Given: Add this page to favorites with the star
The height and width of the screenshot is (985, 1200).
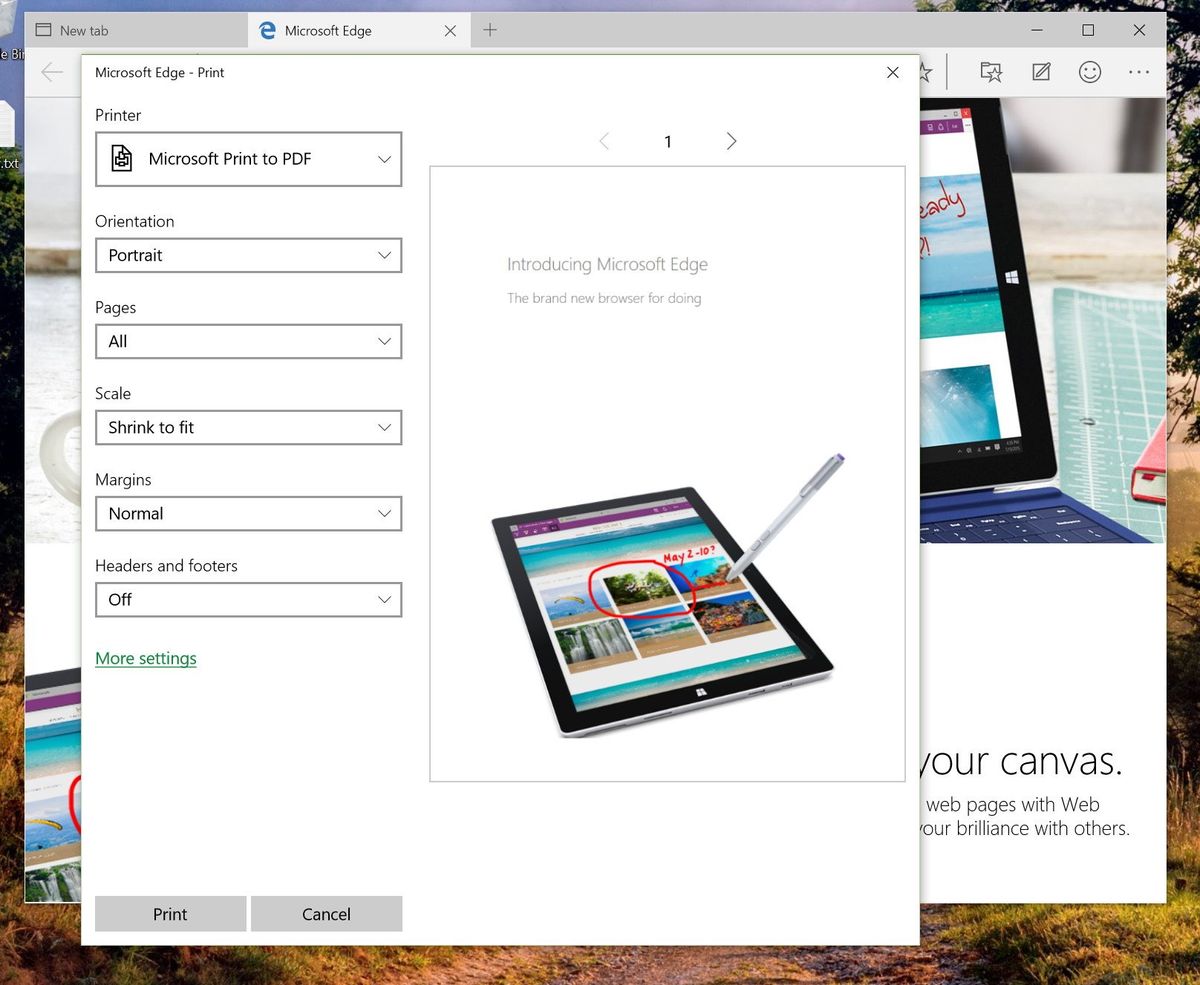Looking at the screenshot, I should click(925, 71).
